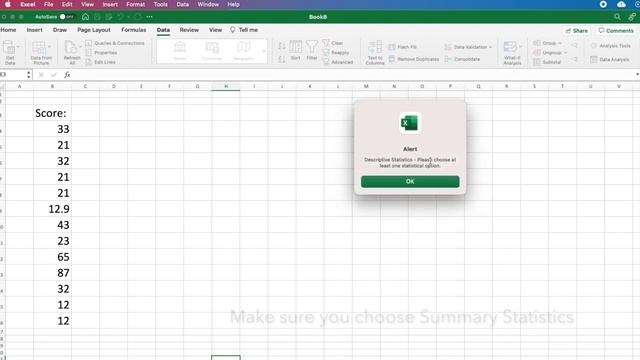Expand the data types gallery arrow
640x360 pixels.
pyautogui.click(x=263, y=51)
